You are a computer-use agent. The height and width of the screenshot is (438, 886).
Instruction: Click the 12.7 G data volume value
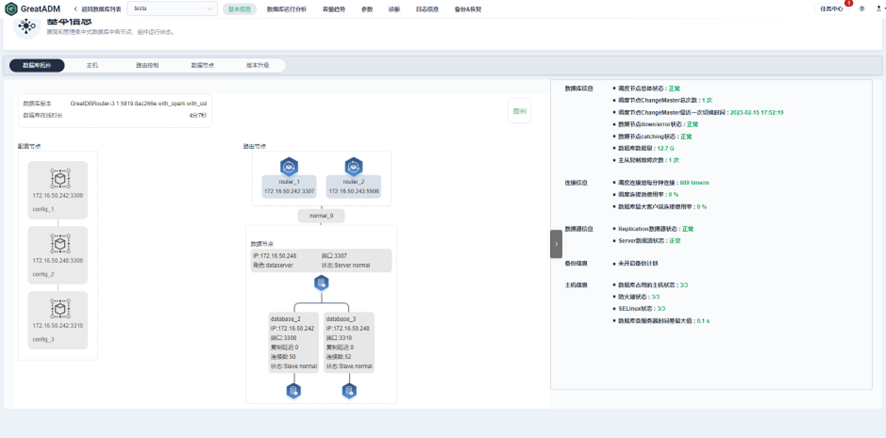point(667,148)
